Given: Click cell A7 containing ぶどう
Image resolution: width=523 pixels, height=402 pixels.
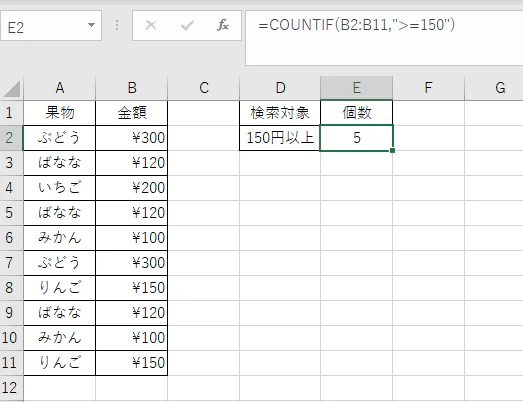Looking at the screenshot, I should point(60,263).
